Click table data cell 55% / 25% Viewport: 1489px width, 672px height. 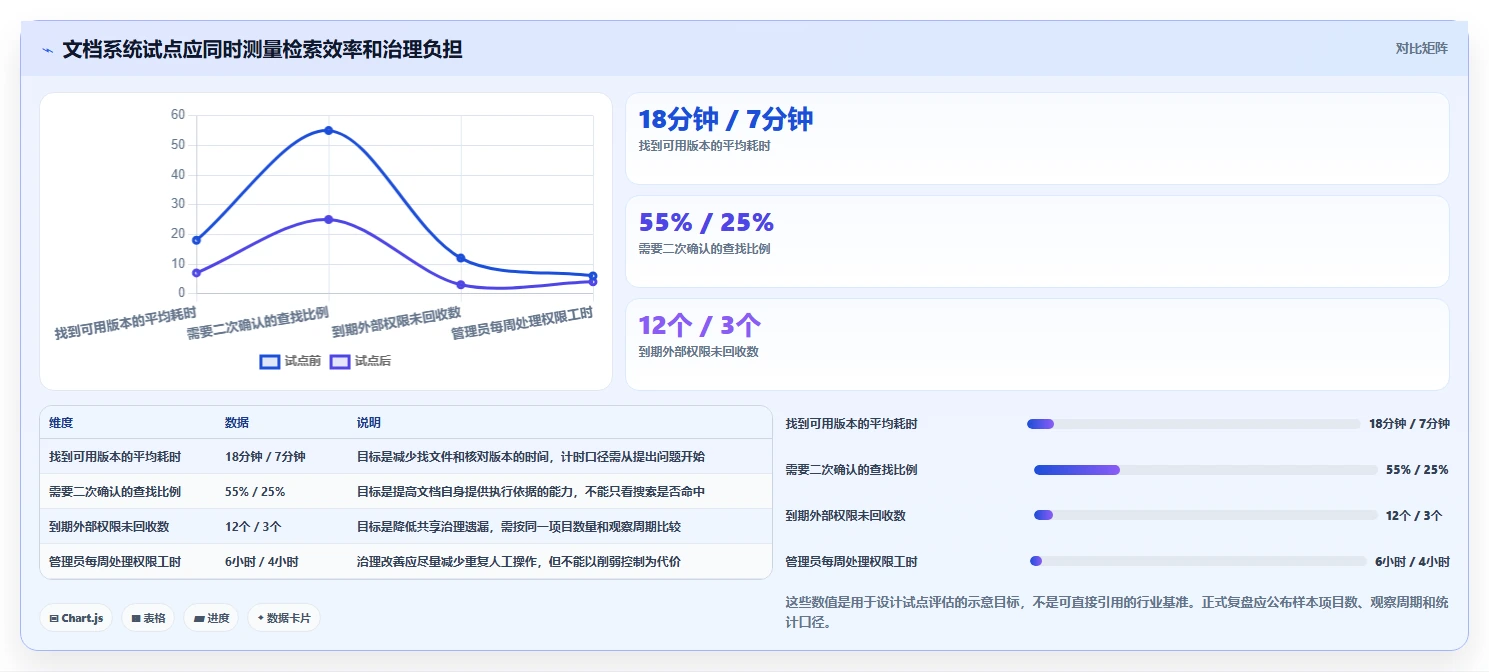pos(255,491)
